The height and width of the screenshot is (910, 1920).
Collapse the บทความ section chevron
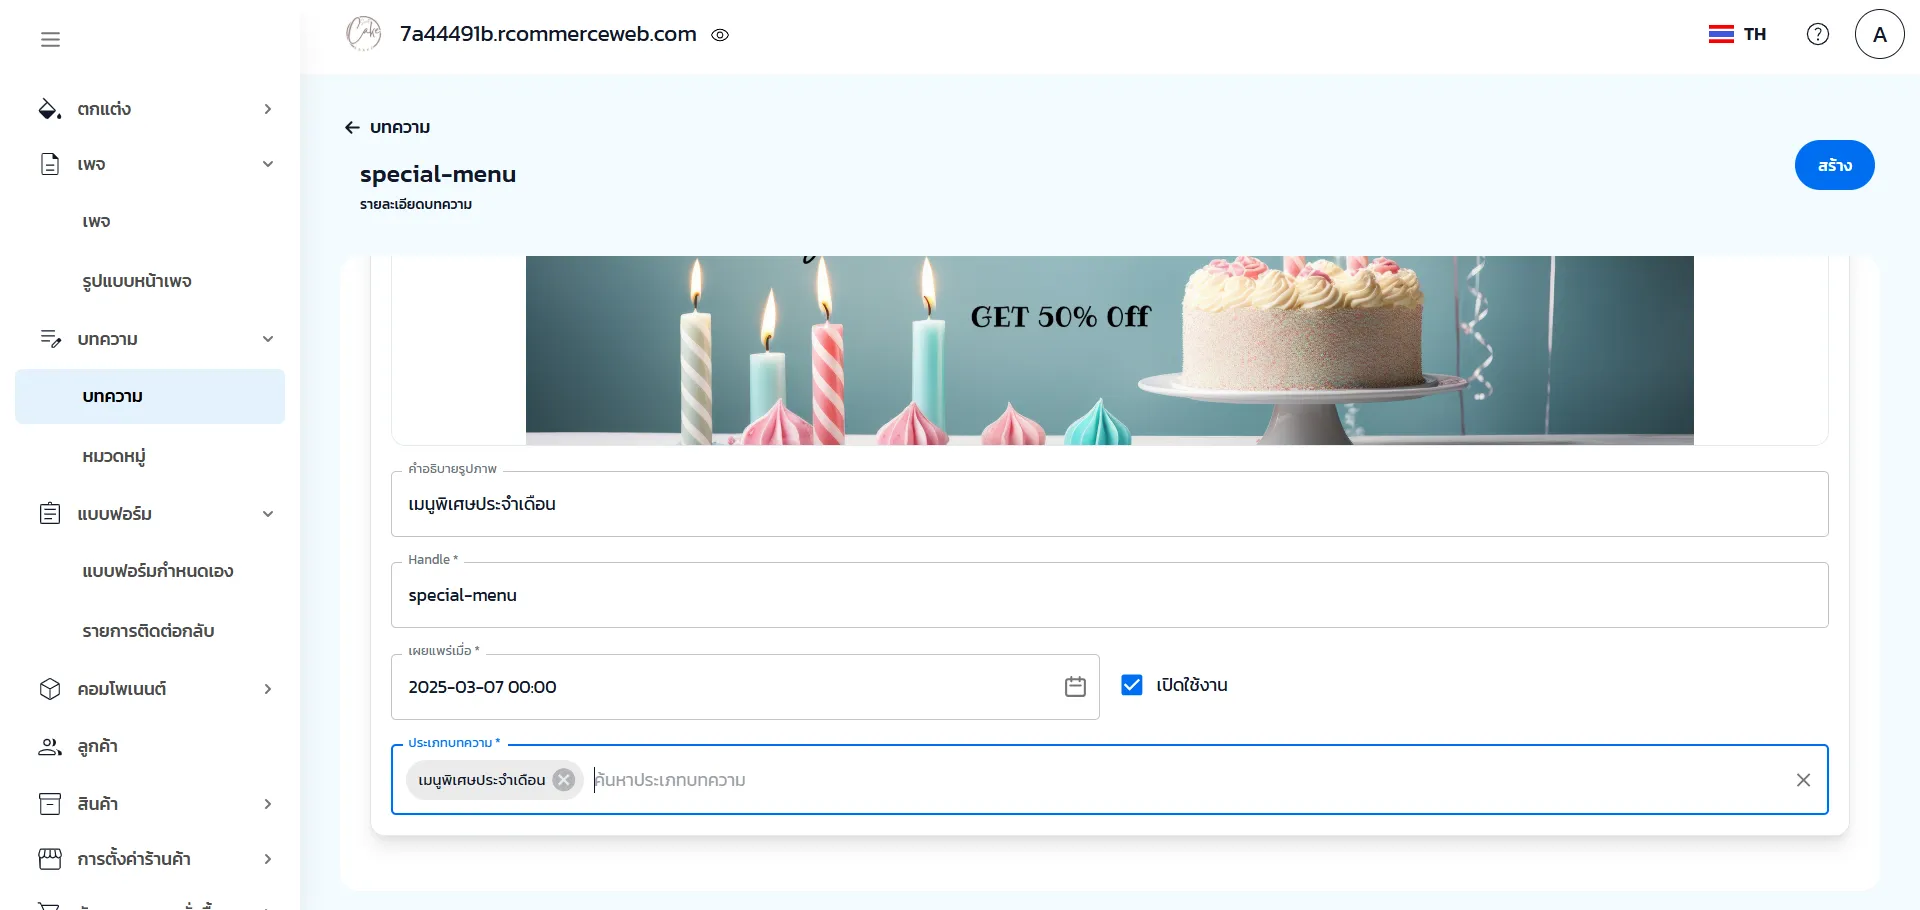268,339
